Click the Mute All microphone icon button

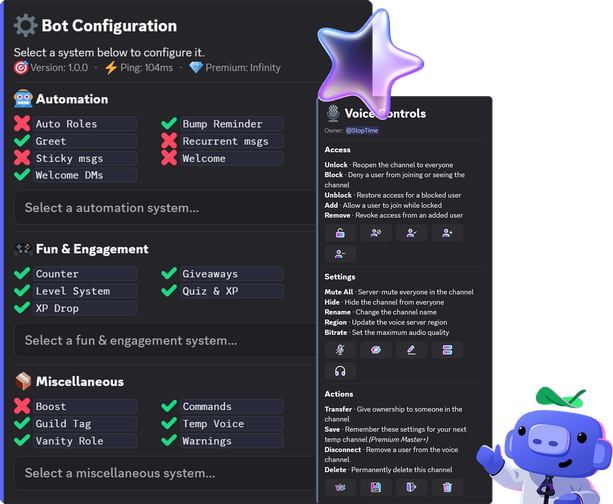[340, 350]
